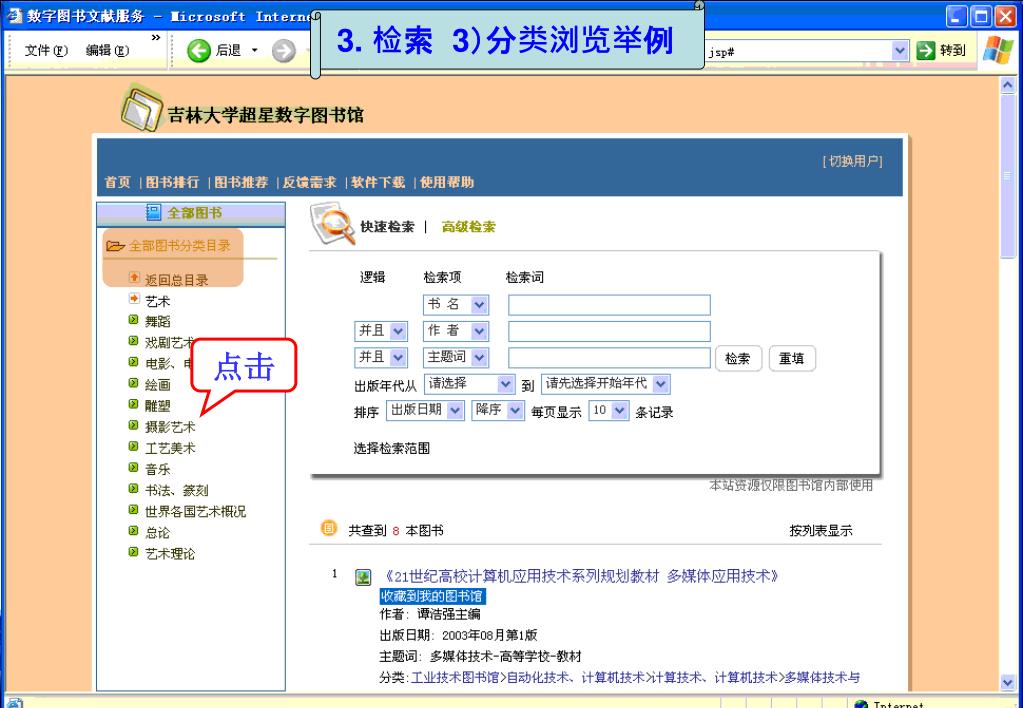Click the green icon beside 舞蹈
The width and height of the screenshot is (1023, 708).
coord(134,320)
